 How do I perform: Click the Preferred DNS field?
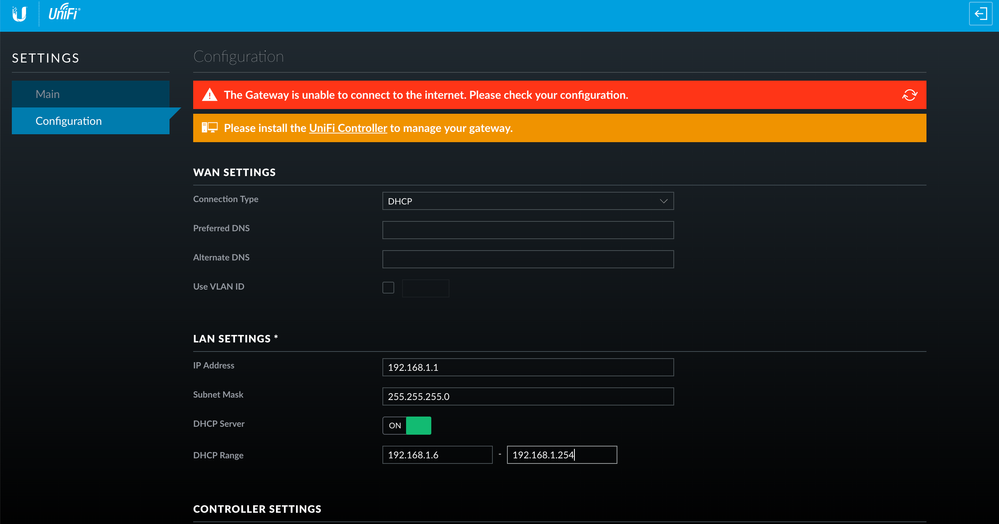pyautogui.click(x=528, y=229)
